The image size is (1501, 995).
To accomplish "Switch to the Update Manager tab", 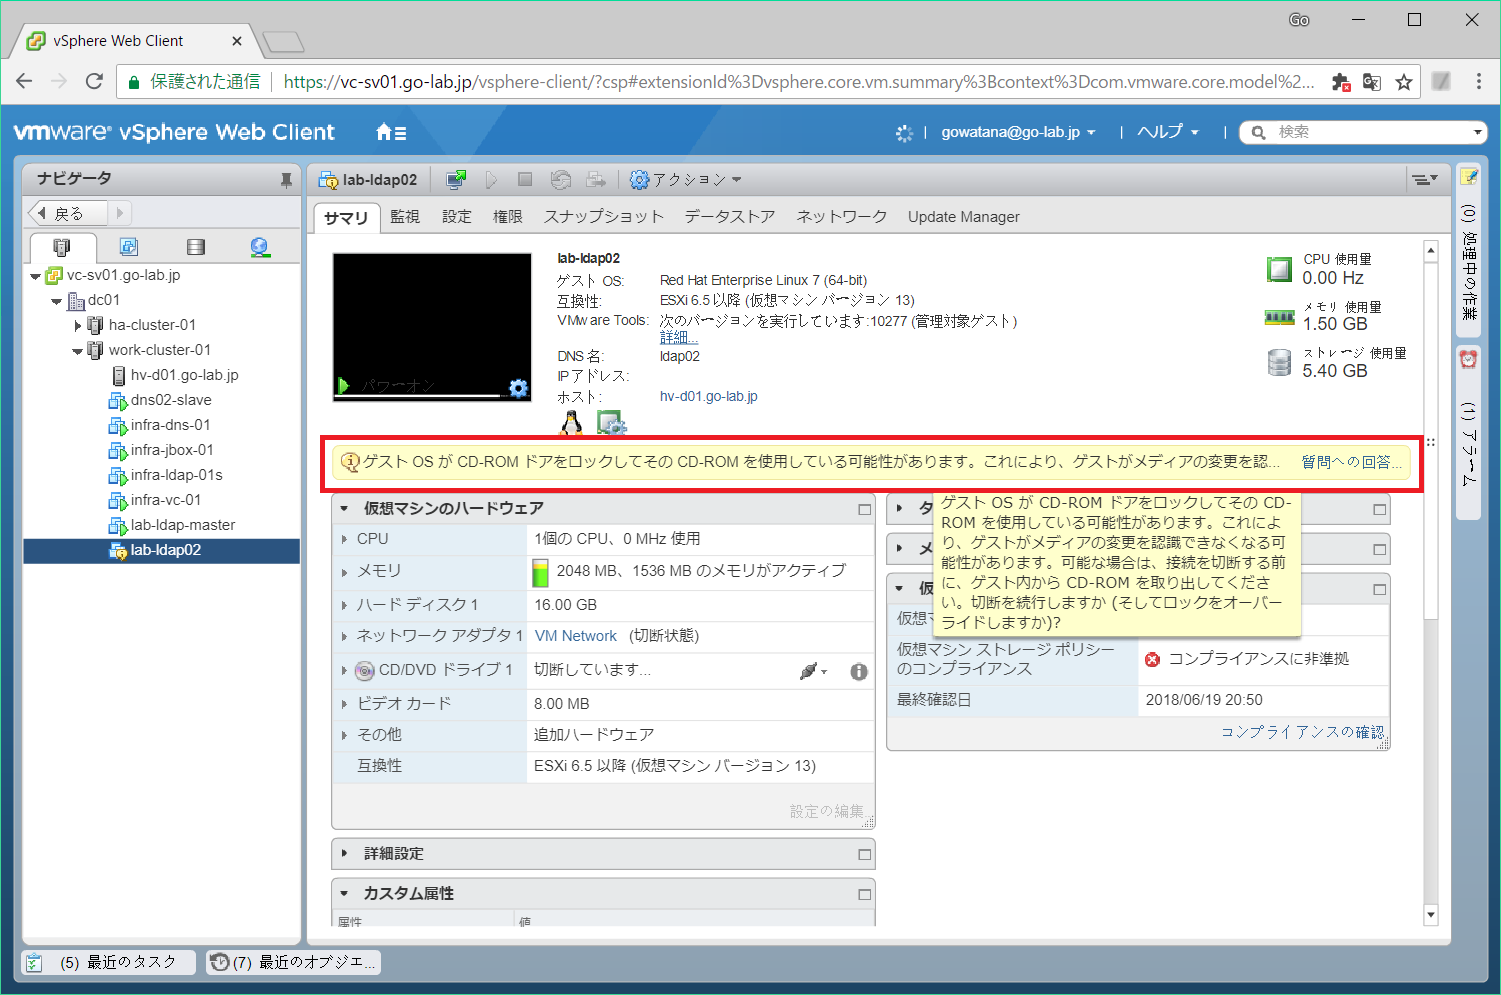I will tap(963, 216).
